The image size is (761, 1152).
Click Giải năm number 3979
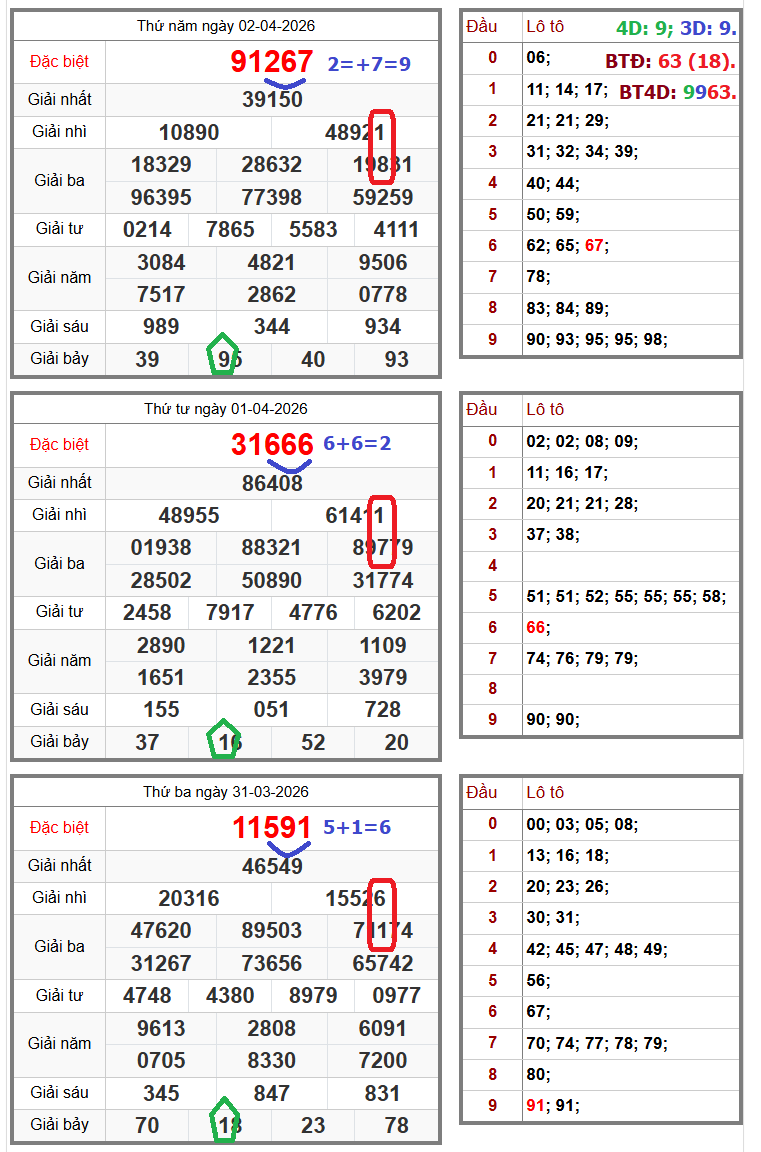[383, 677]
